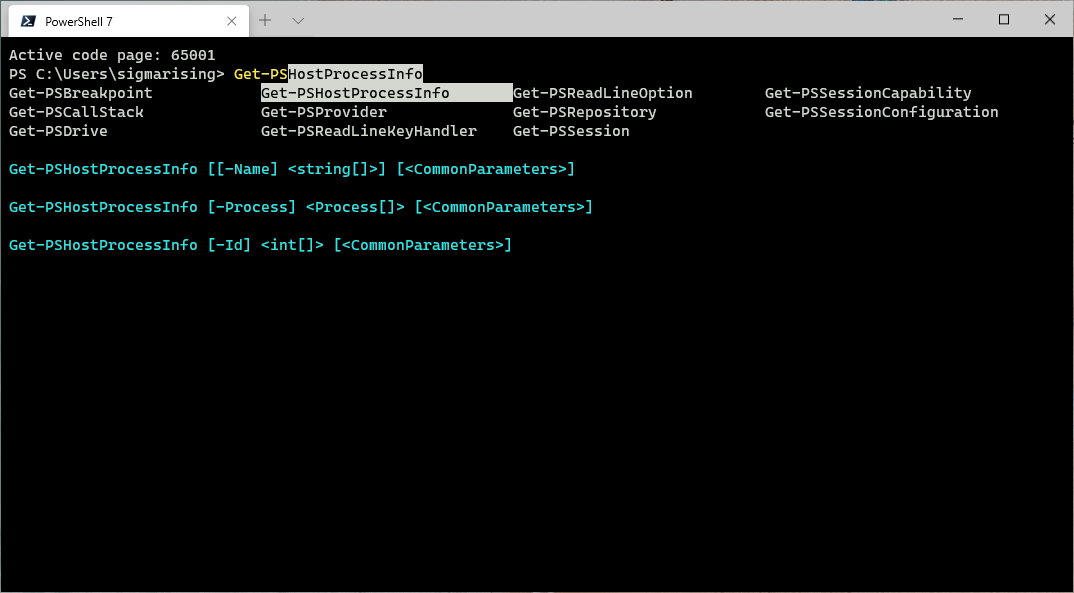Close the PowerShell 7 tab

pyautogui.click(x=231, y=20)
